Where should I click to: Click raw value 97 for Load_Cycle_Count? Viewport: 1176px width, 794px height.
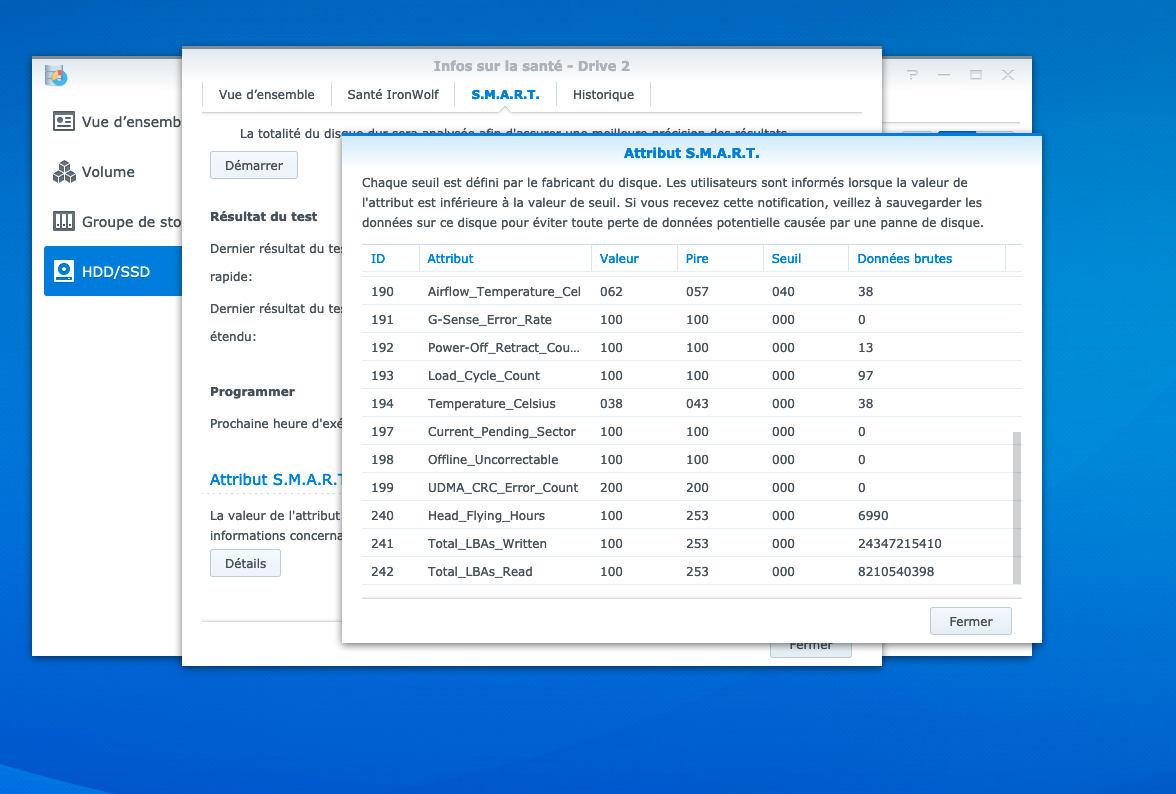coord(866,376)
